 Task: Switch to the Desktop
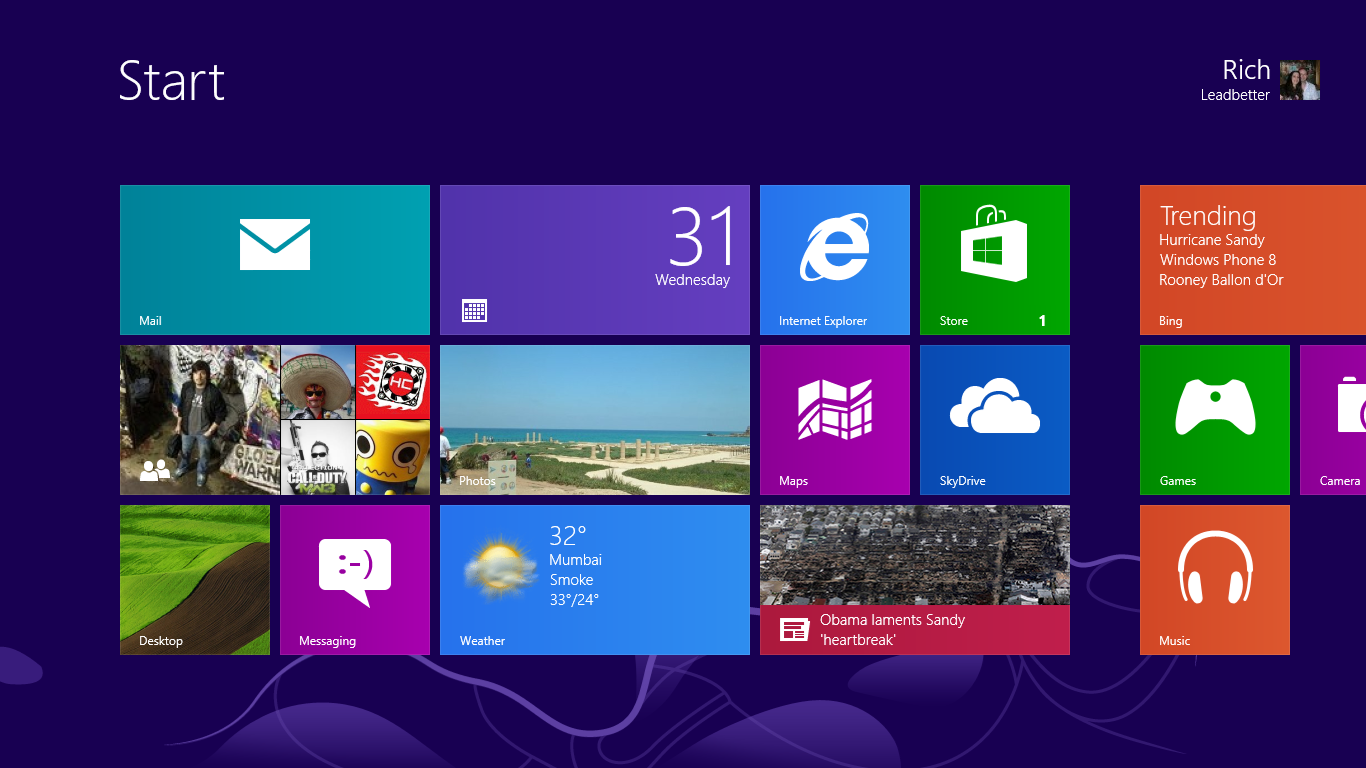(x=194, y=579)
